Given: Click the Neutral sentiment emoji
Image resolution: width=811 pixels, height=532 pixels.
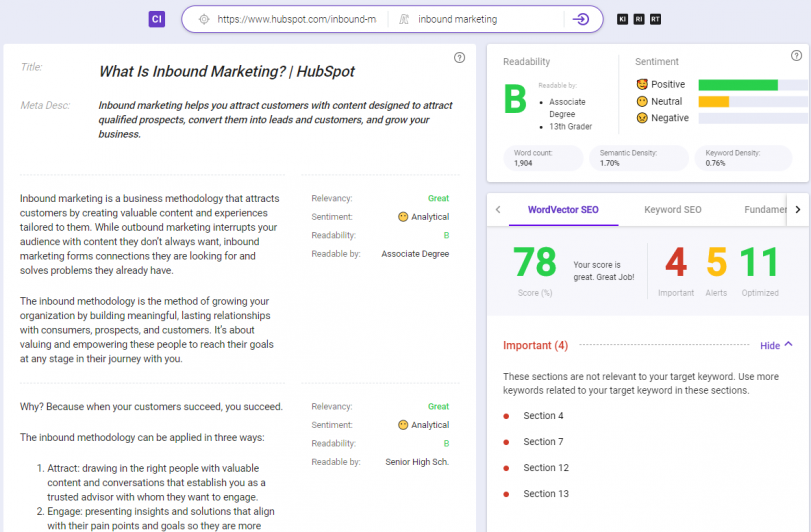Looking at the screenshot, I should click(642, 101).
